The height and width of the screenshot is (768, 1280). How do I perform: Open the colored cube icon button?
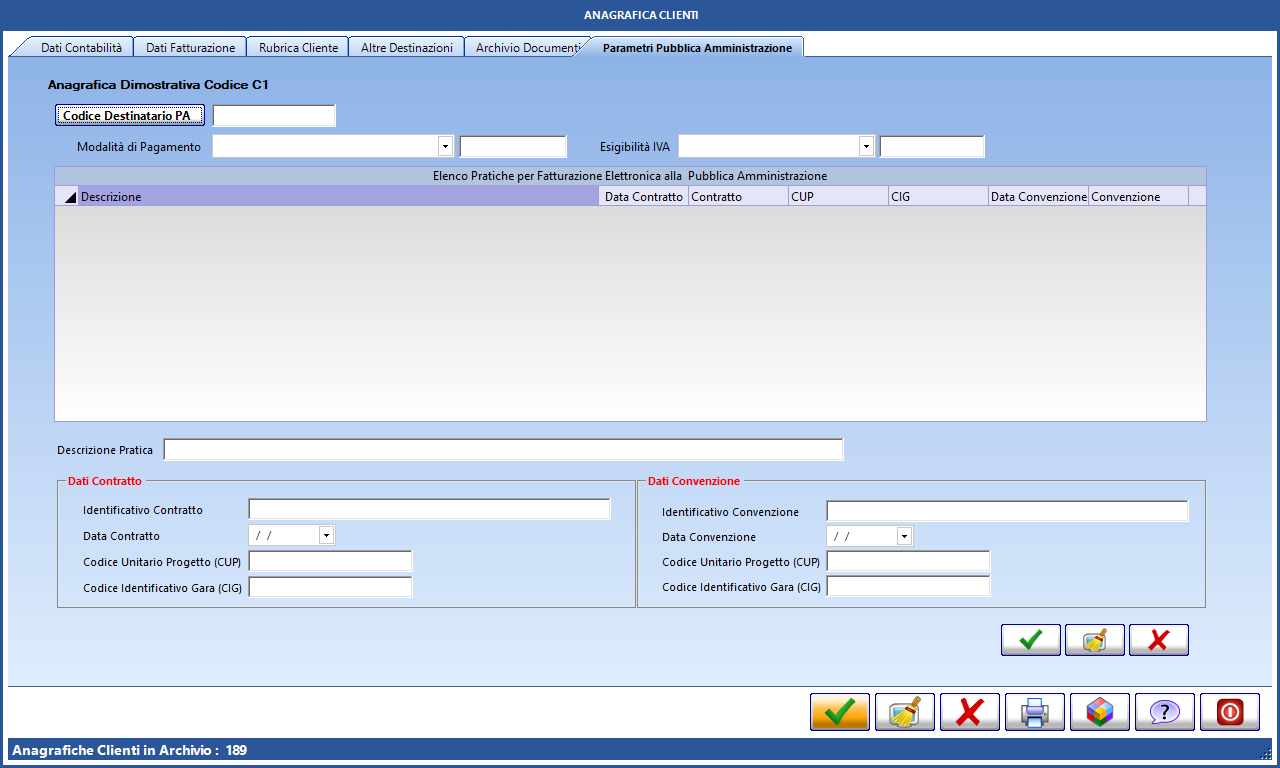1100,712
